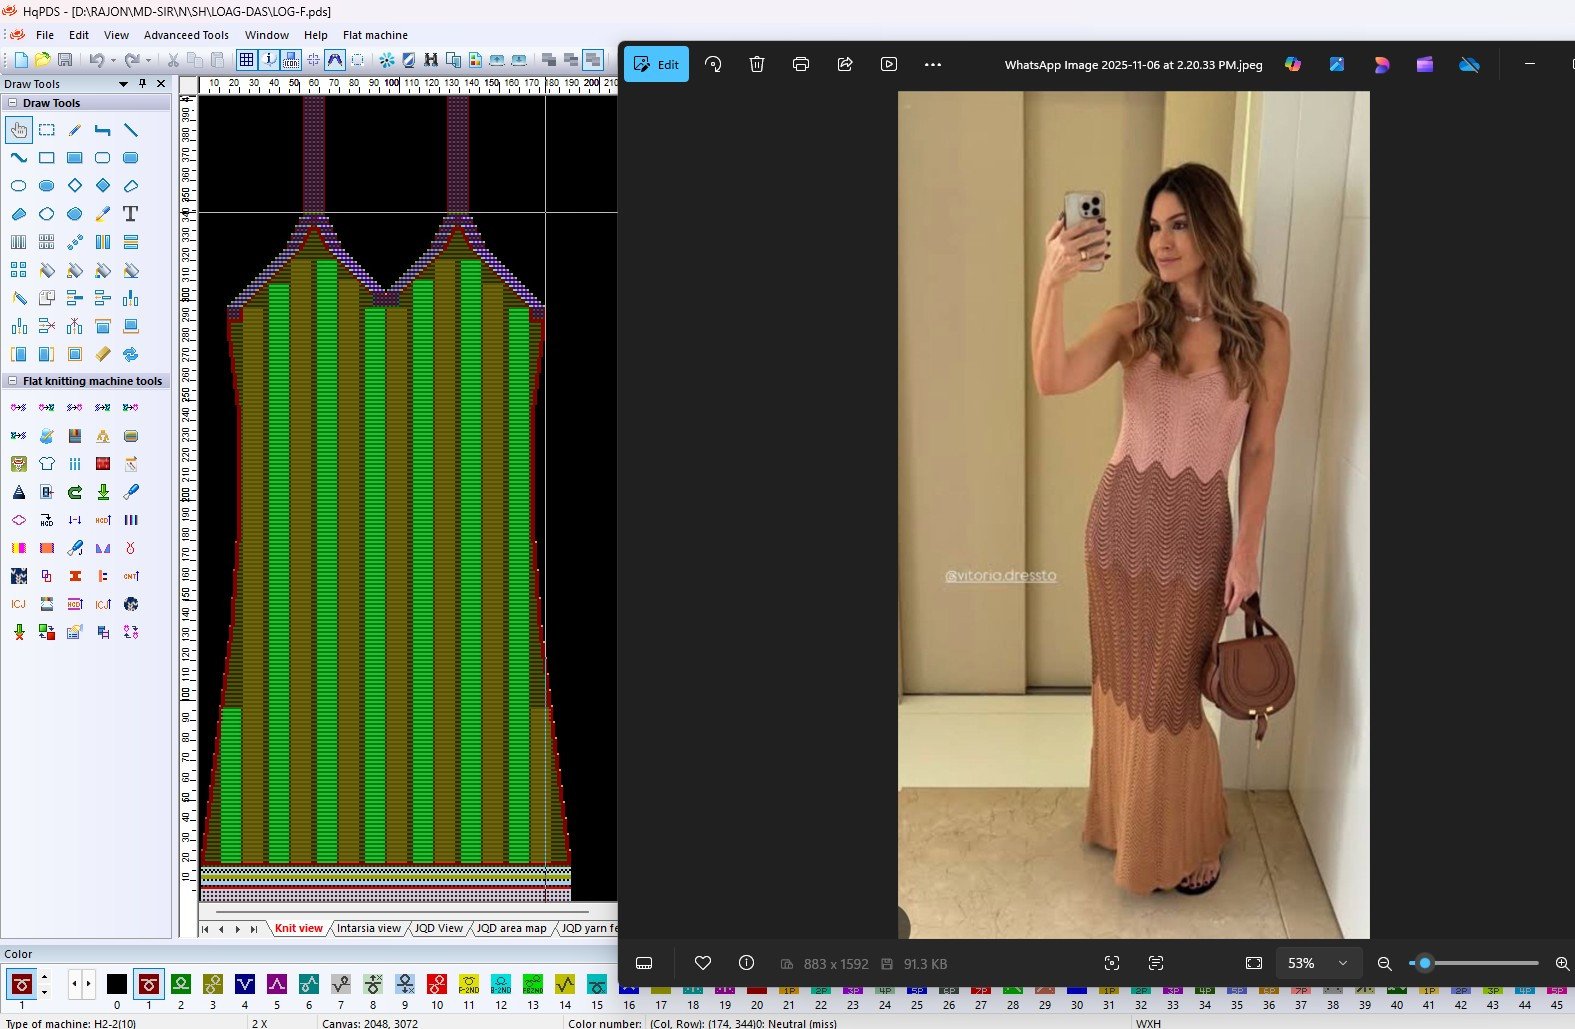Toggle grid display button in toolbar
Viewport: 1575px width, 1029px height.
247,60
